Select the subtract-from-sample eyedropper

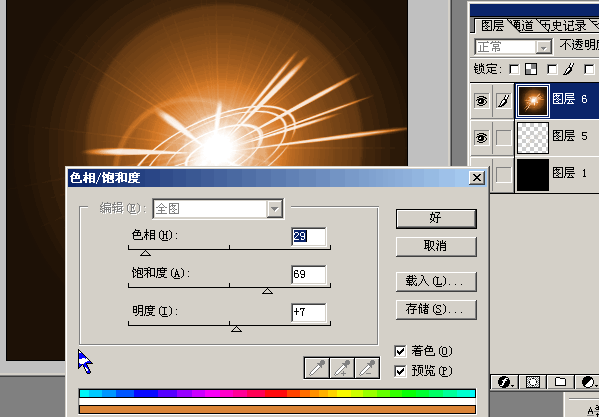[367, 368]
